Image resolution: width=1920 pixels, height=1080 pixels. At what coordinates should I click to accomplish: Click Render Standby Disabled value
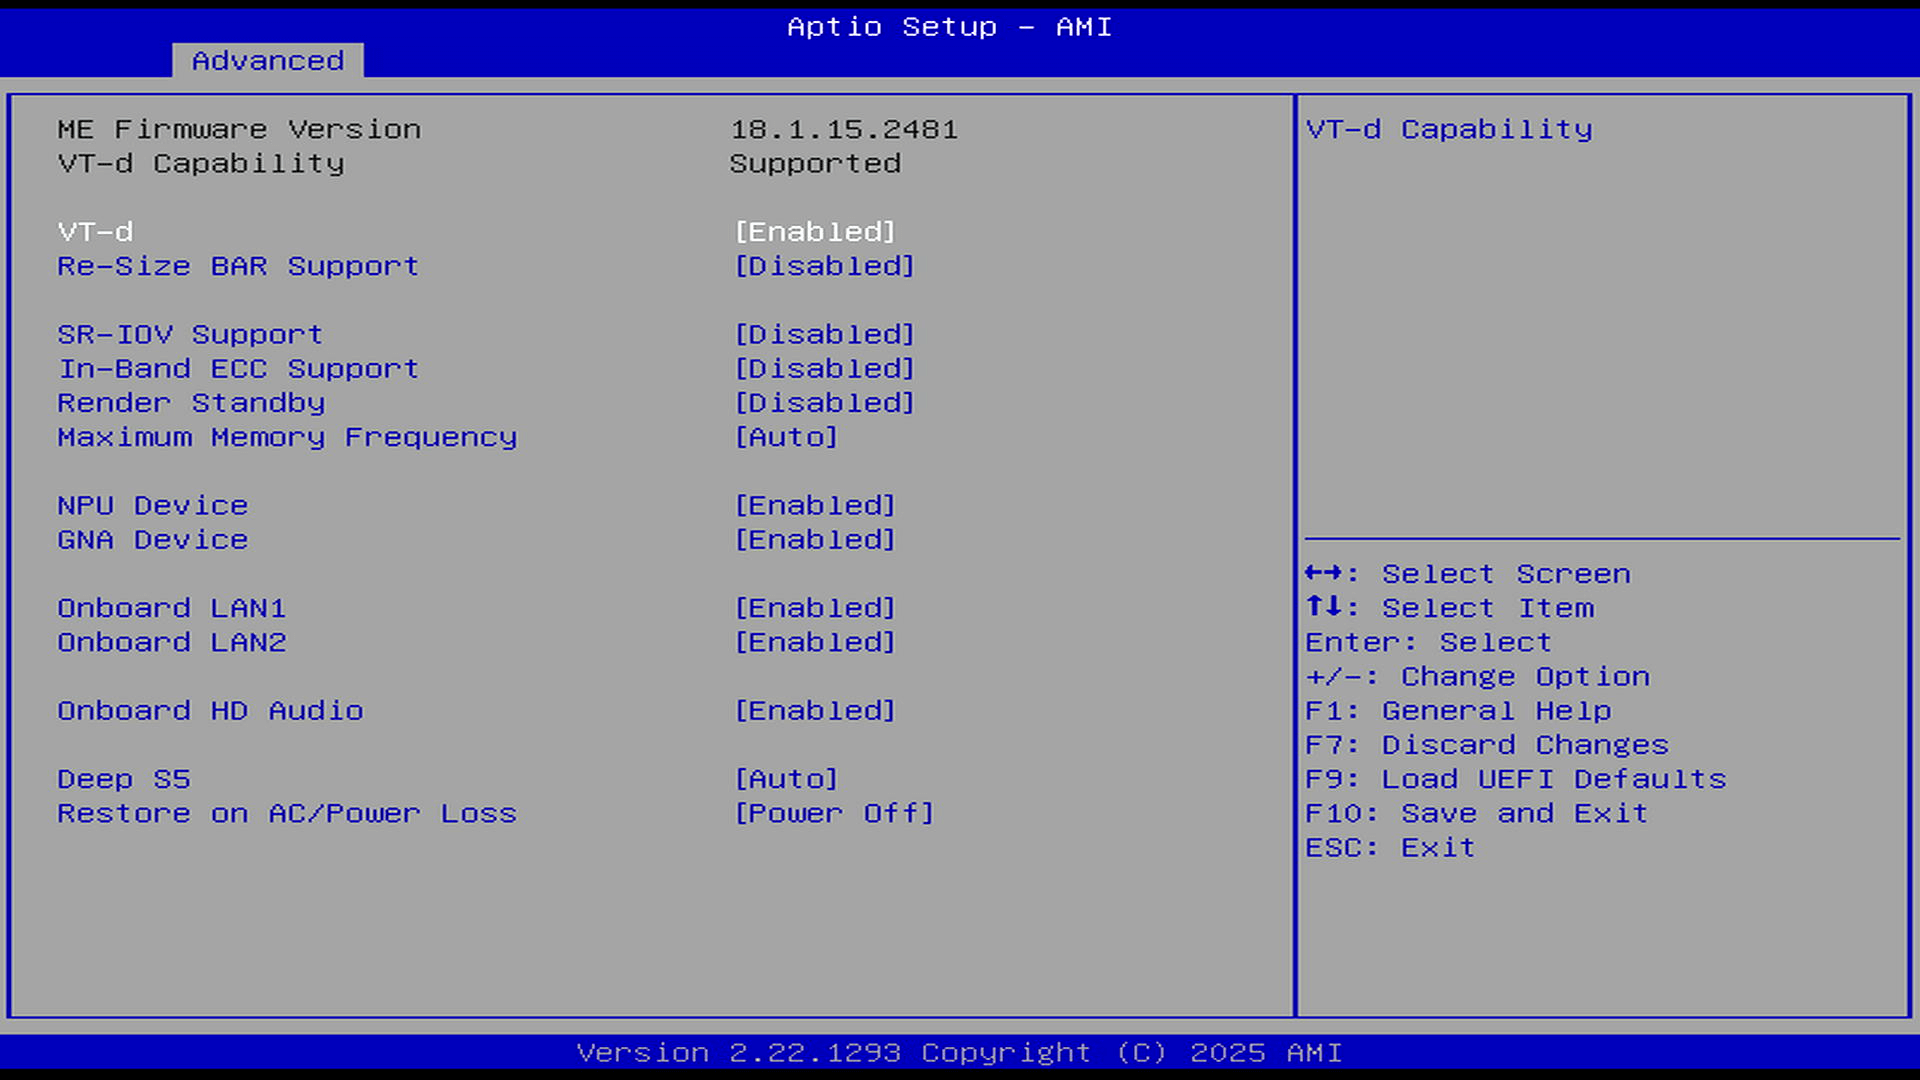824,403
